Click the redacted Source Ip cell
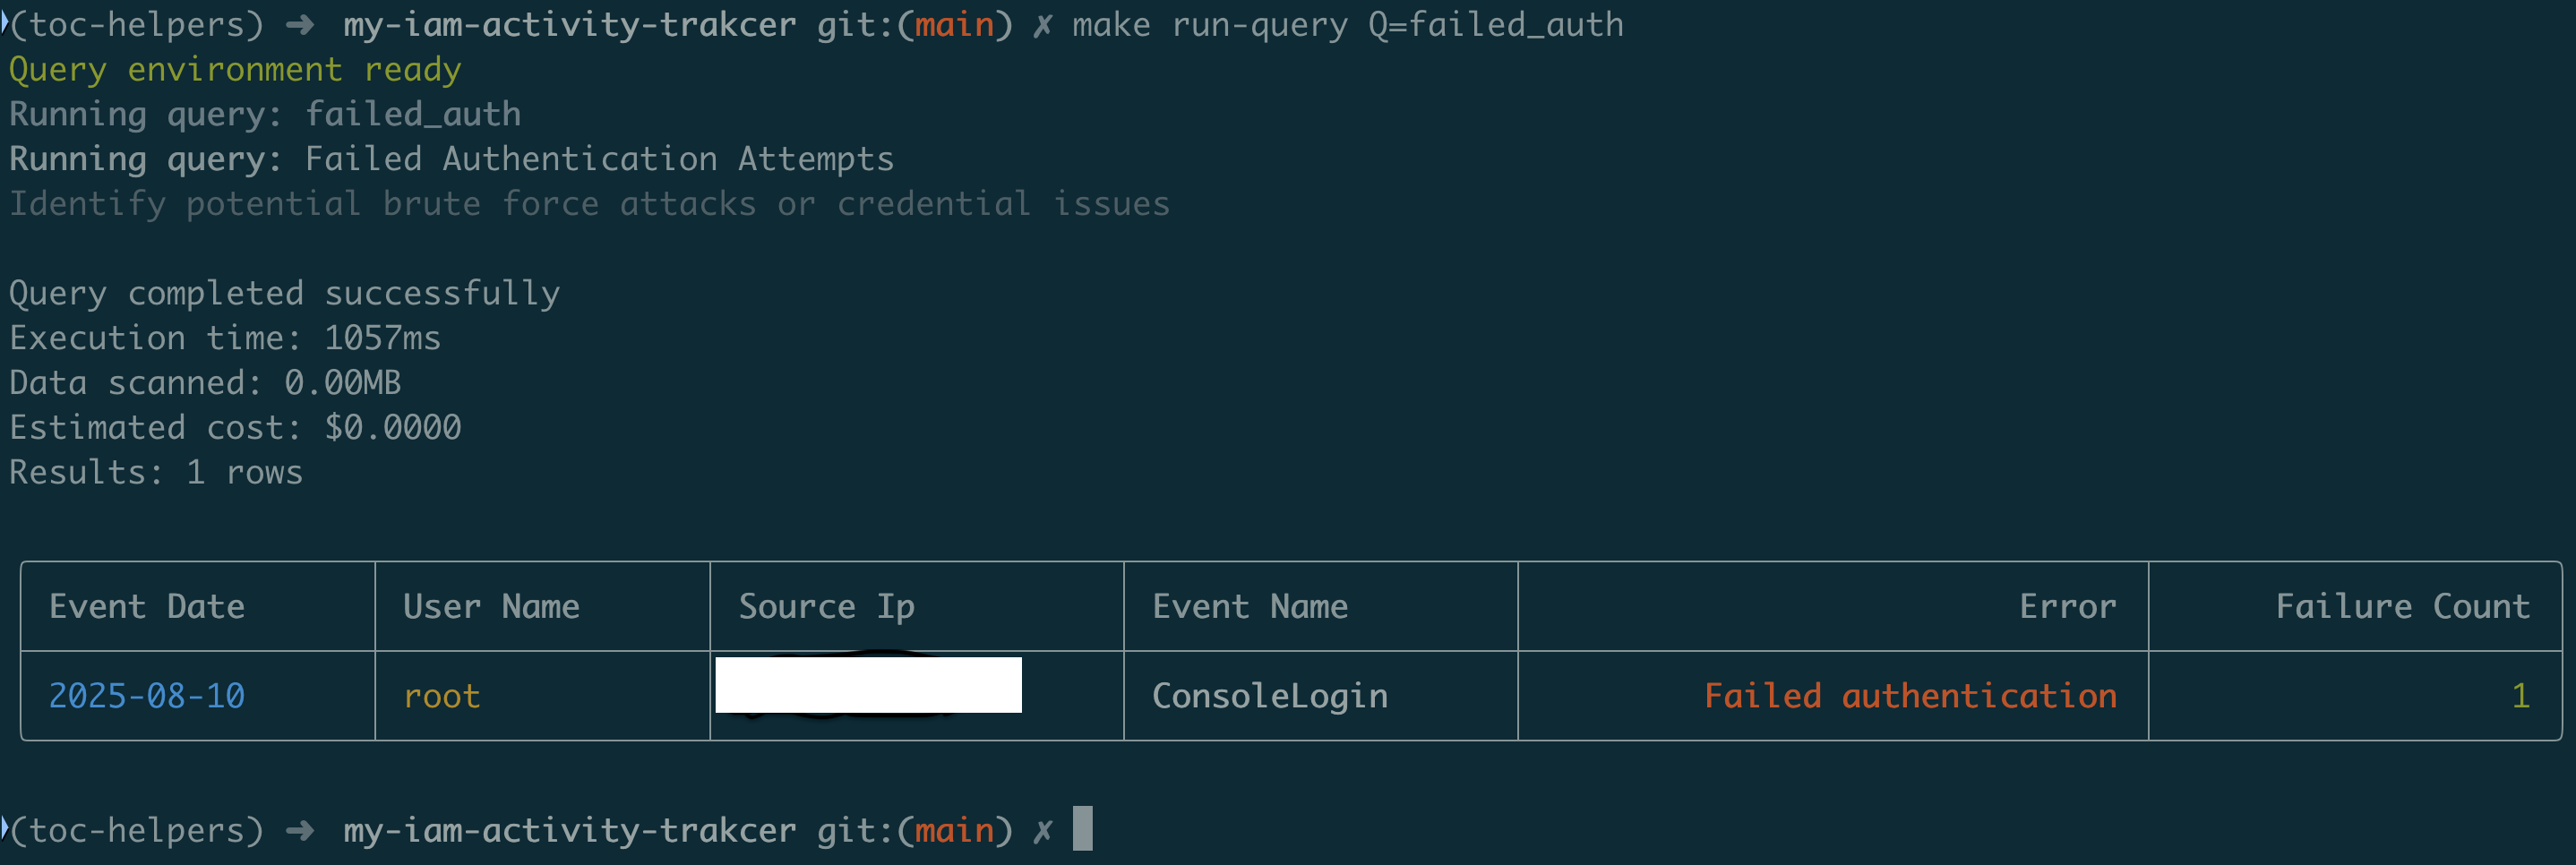Viewport: 2576px width, 865px height. pyautogui.click(x=868, y=685)
